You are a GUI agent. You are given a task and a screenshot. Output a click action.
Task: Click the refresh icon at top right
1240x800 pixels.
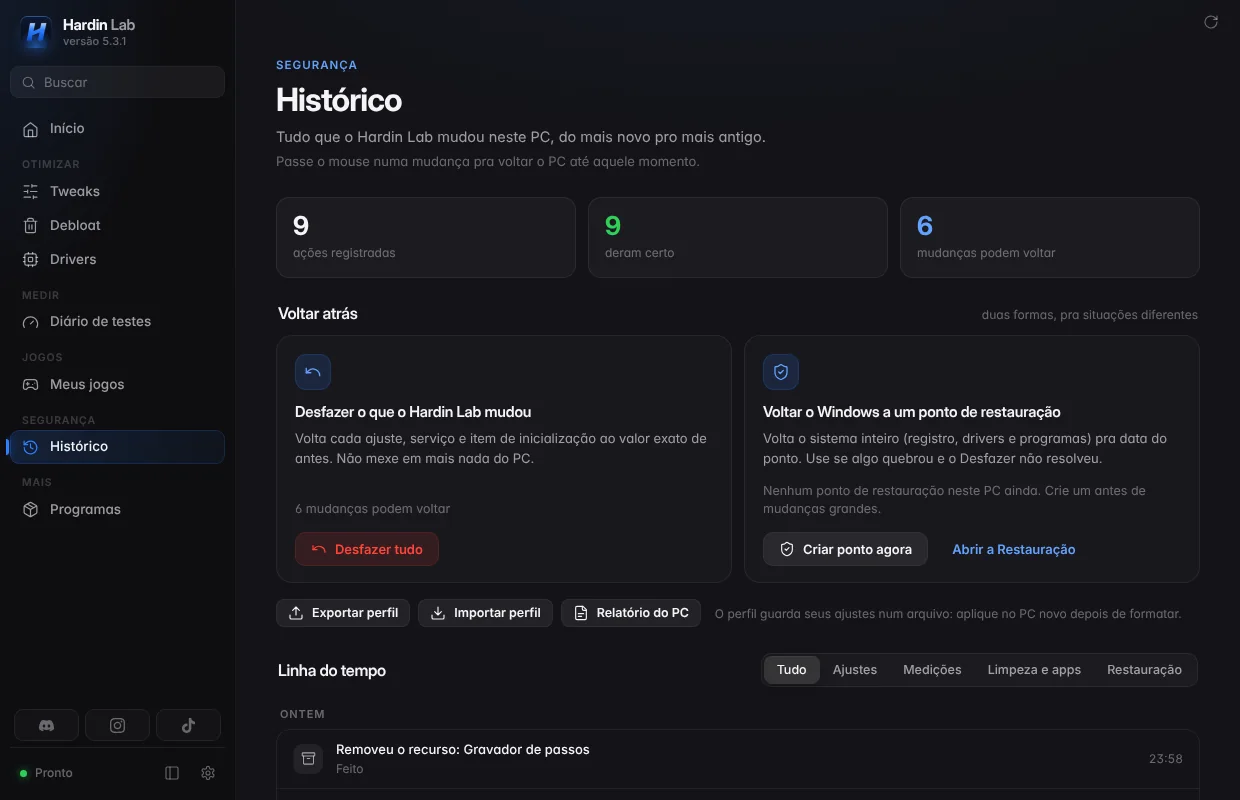(x=1211, y=22)
